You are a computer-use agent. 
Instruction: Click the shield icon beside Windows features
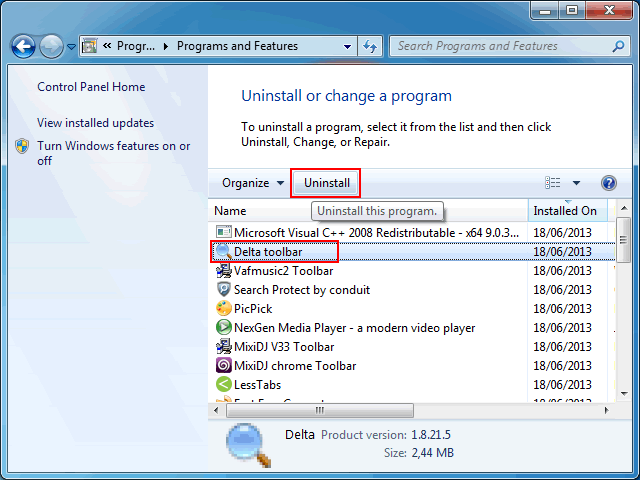(x=22, y=146)
